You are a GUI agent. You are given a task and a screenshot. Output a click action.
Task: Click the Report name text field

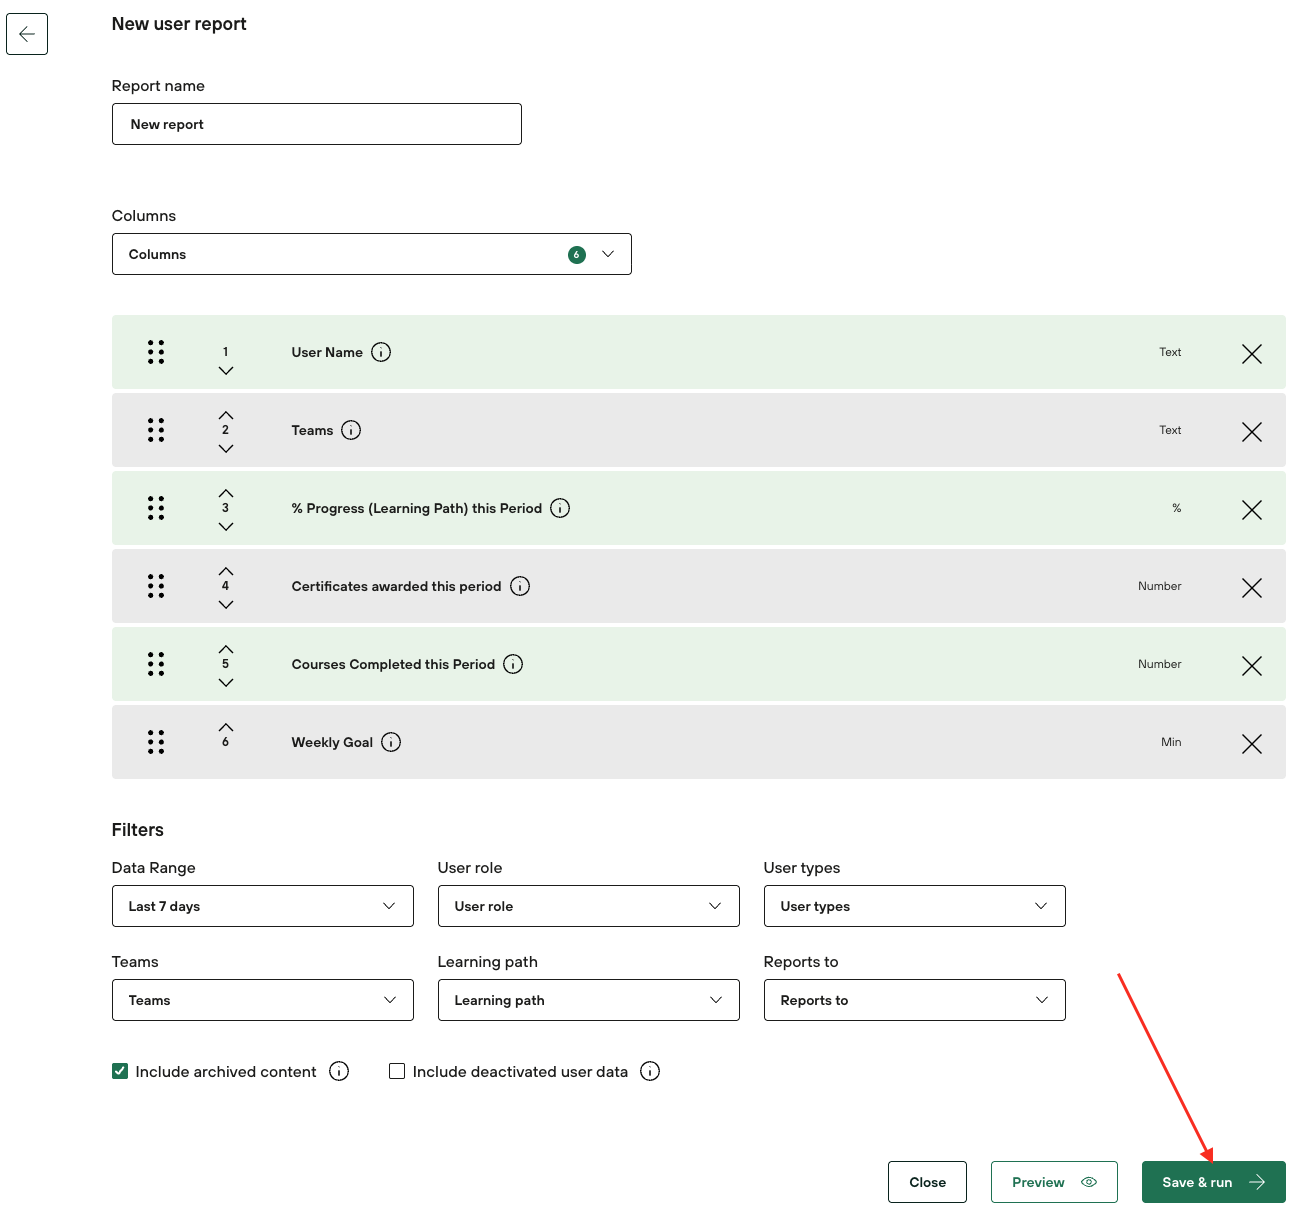coord(316,124)
